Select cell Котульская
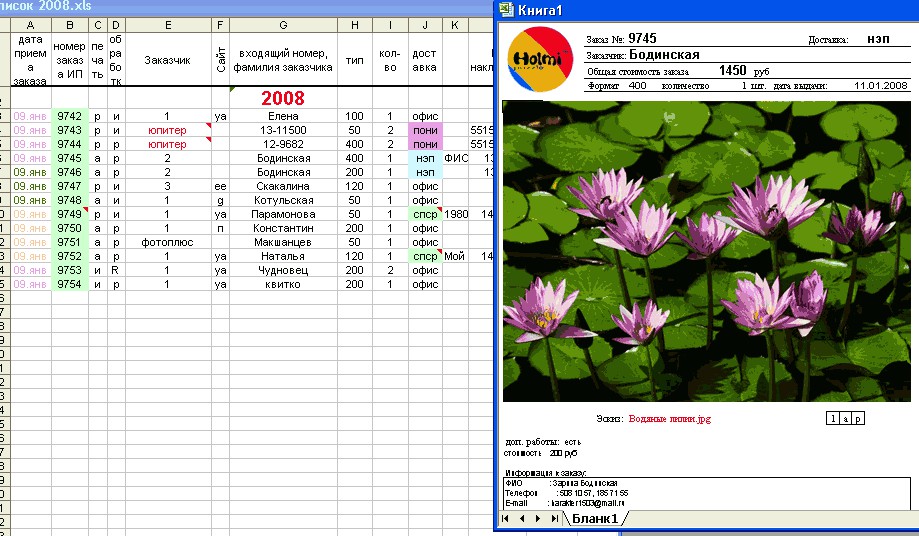This screenshot has height=536, width=919. point(283,200)
